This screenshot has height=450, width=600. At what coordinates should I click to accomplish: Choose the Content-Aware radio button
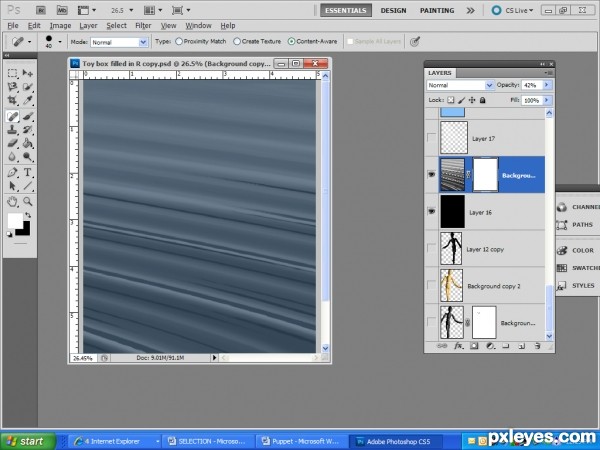click(291, 41)
